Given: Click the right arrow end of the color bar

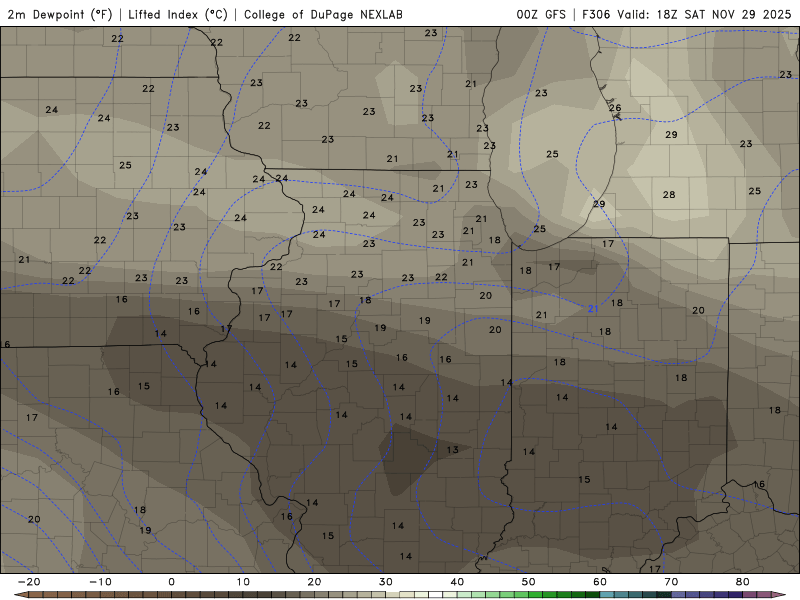Looking at the screenshot, I should [x=779, y=595].
